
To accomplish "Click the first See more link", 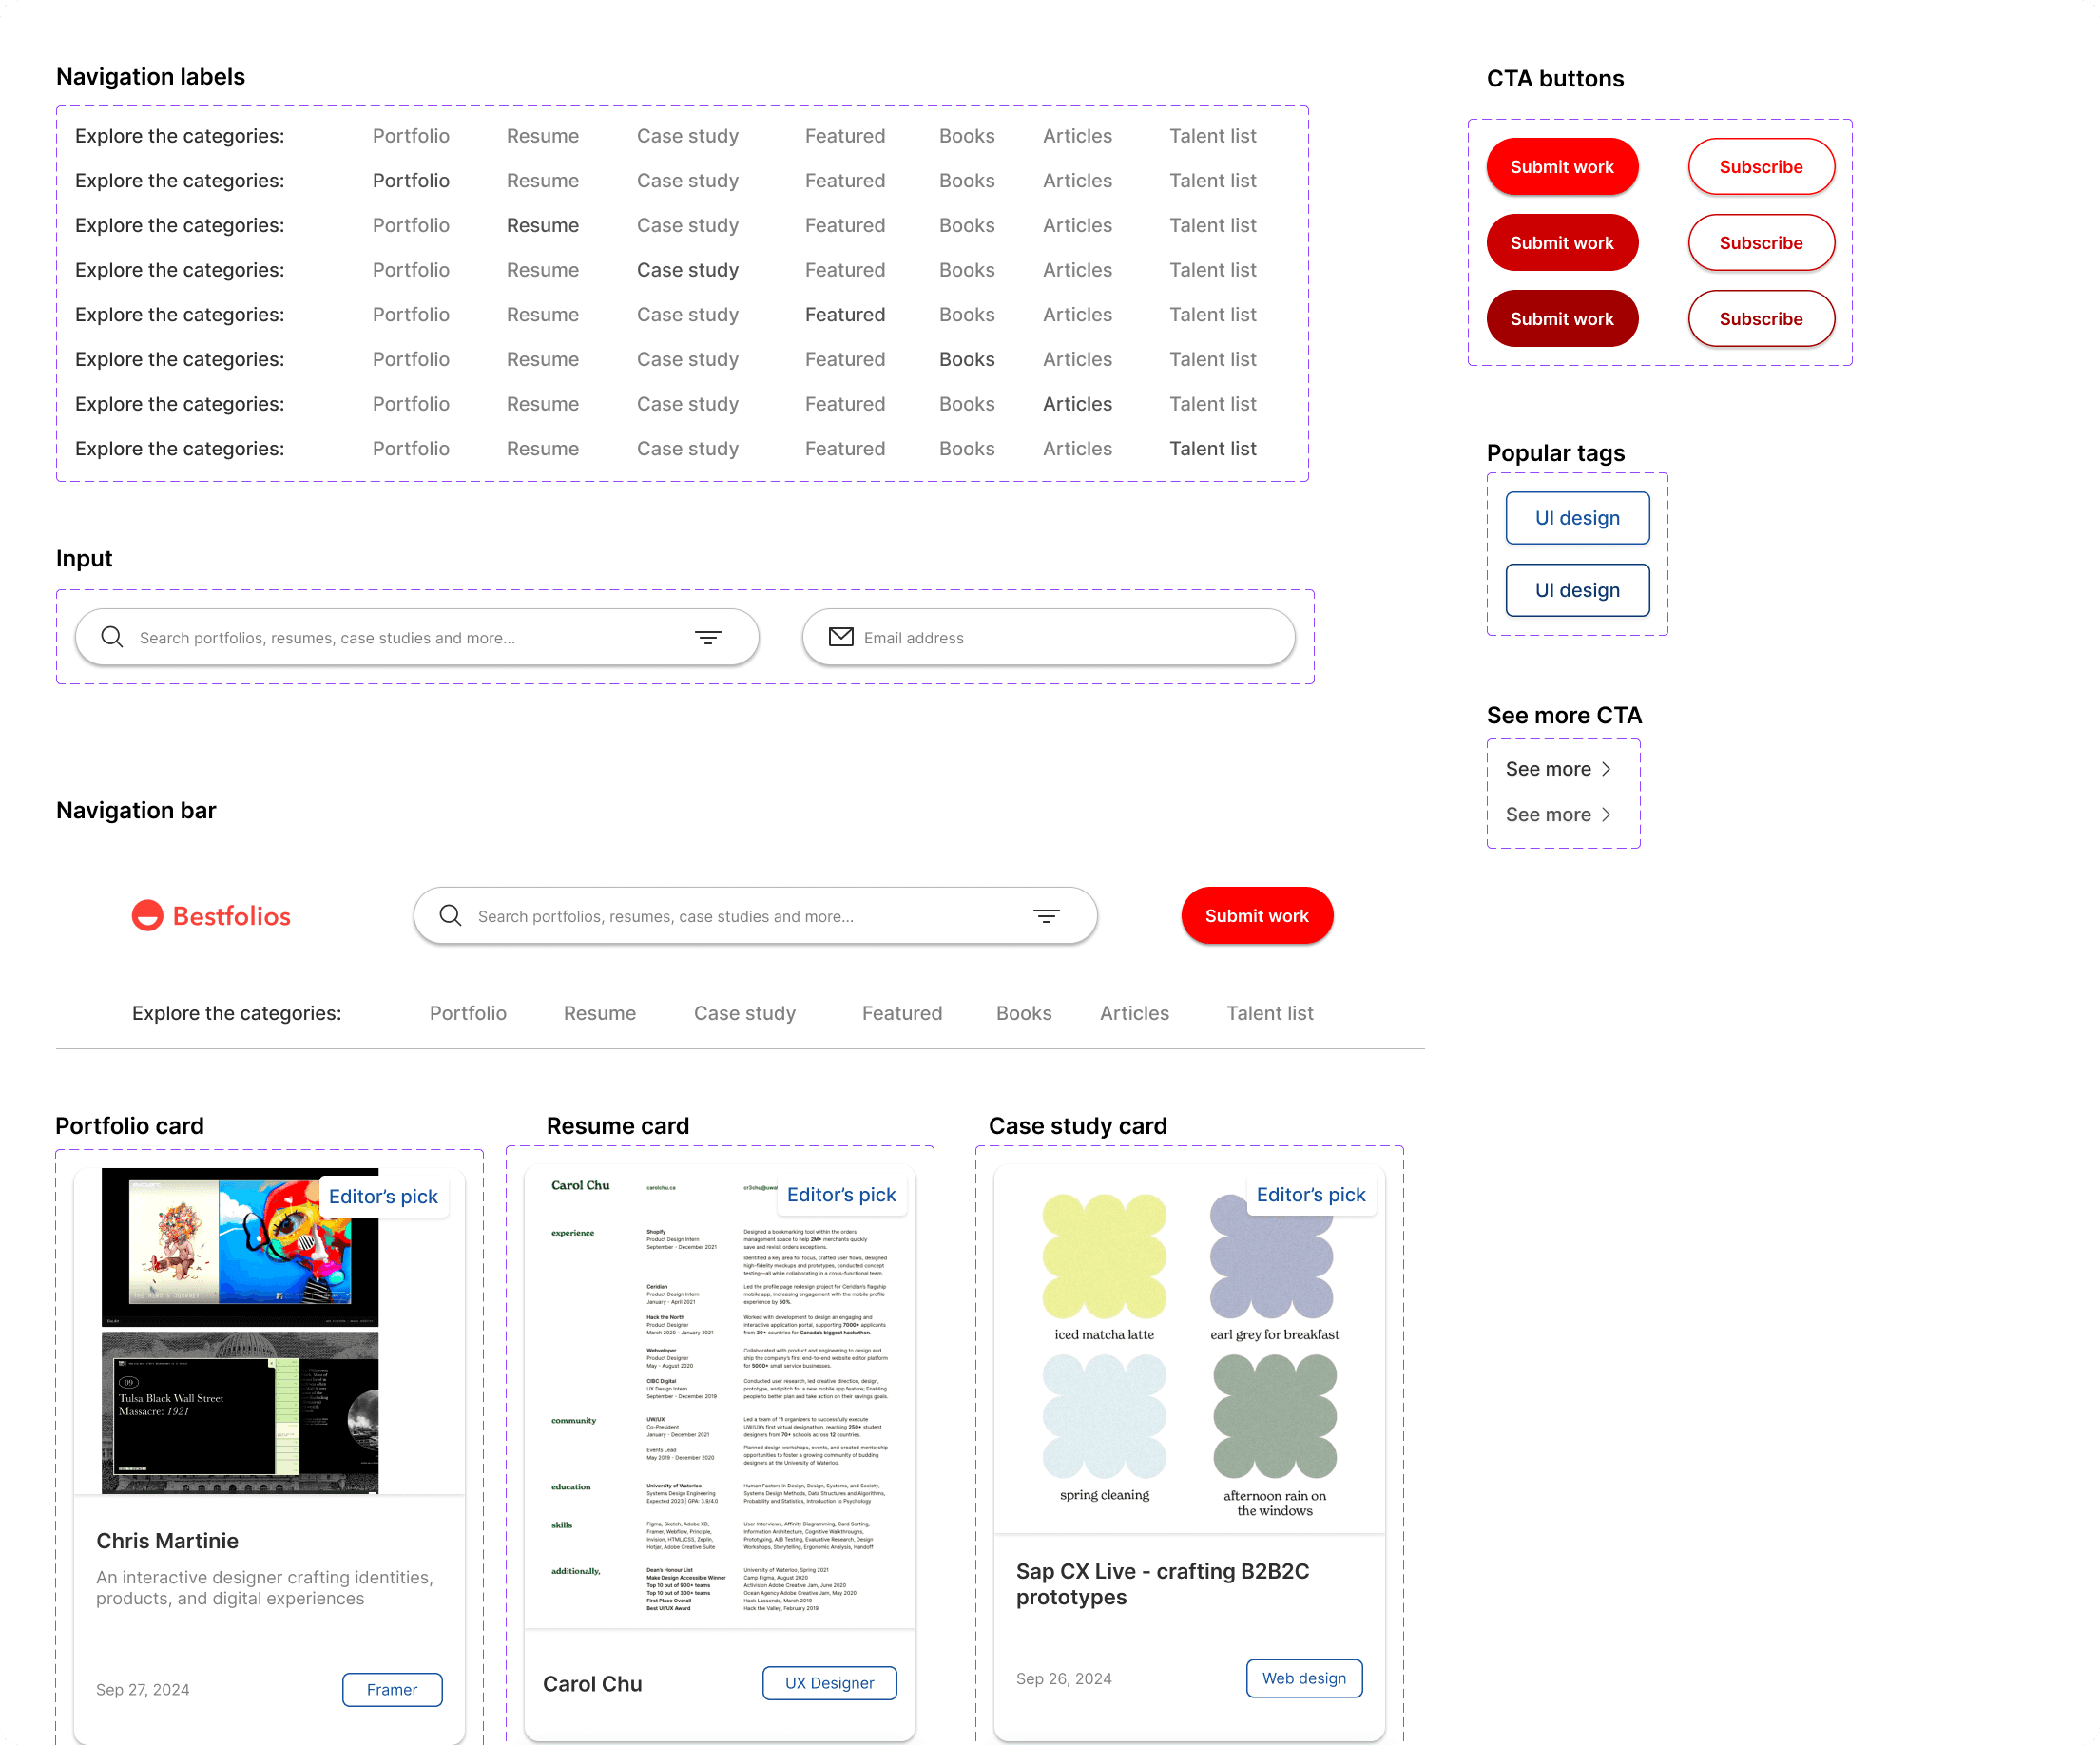I will pyautogui.click(x=1559, y=769).
